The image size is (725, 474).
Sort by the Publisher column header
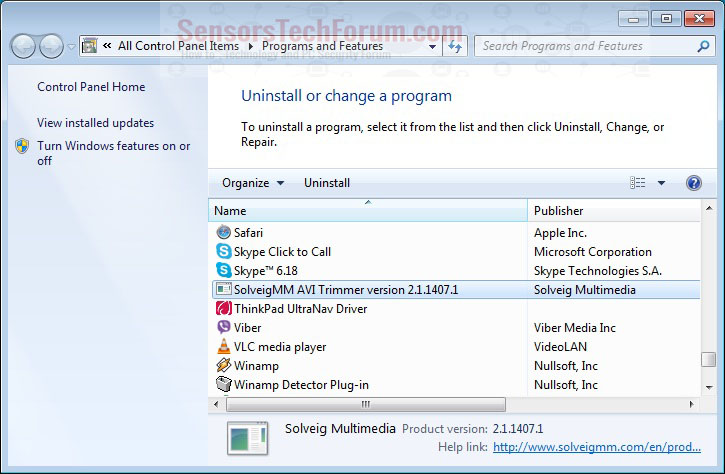pos(614,210)
